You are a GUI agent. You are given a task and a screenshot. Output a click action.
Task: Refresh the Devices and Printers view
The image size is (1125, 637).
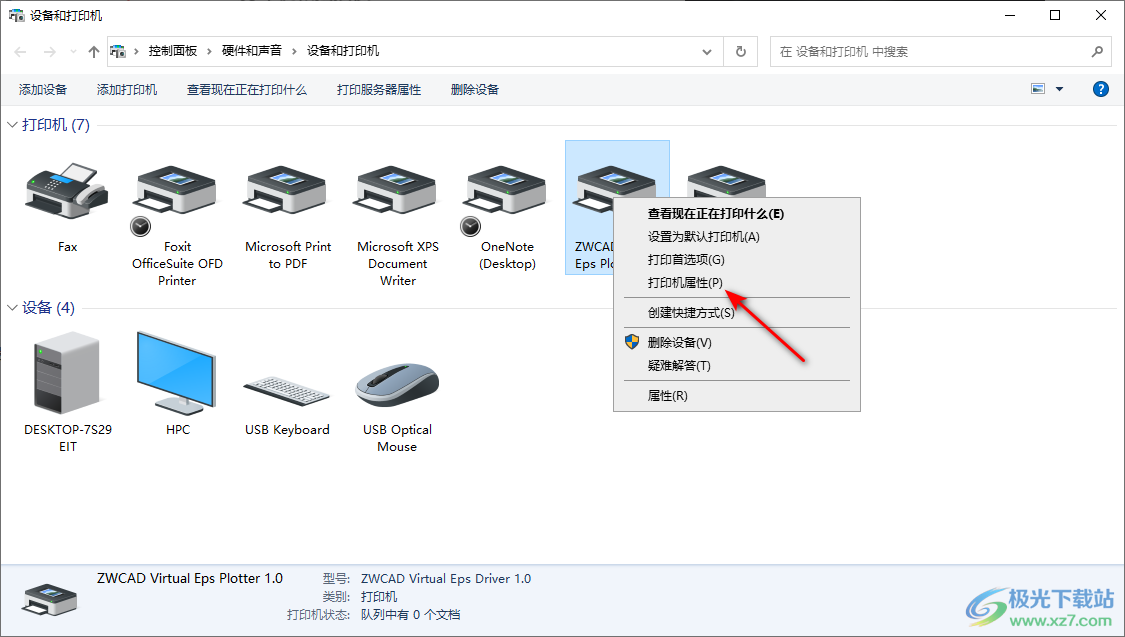coord(740,52)
